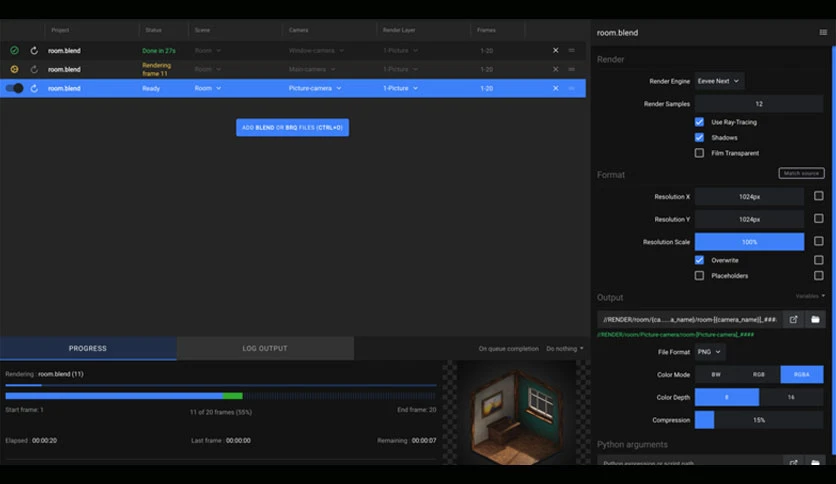Click the Match source button

point(801,173)
